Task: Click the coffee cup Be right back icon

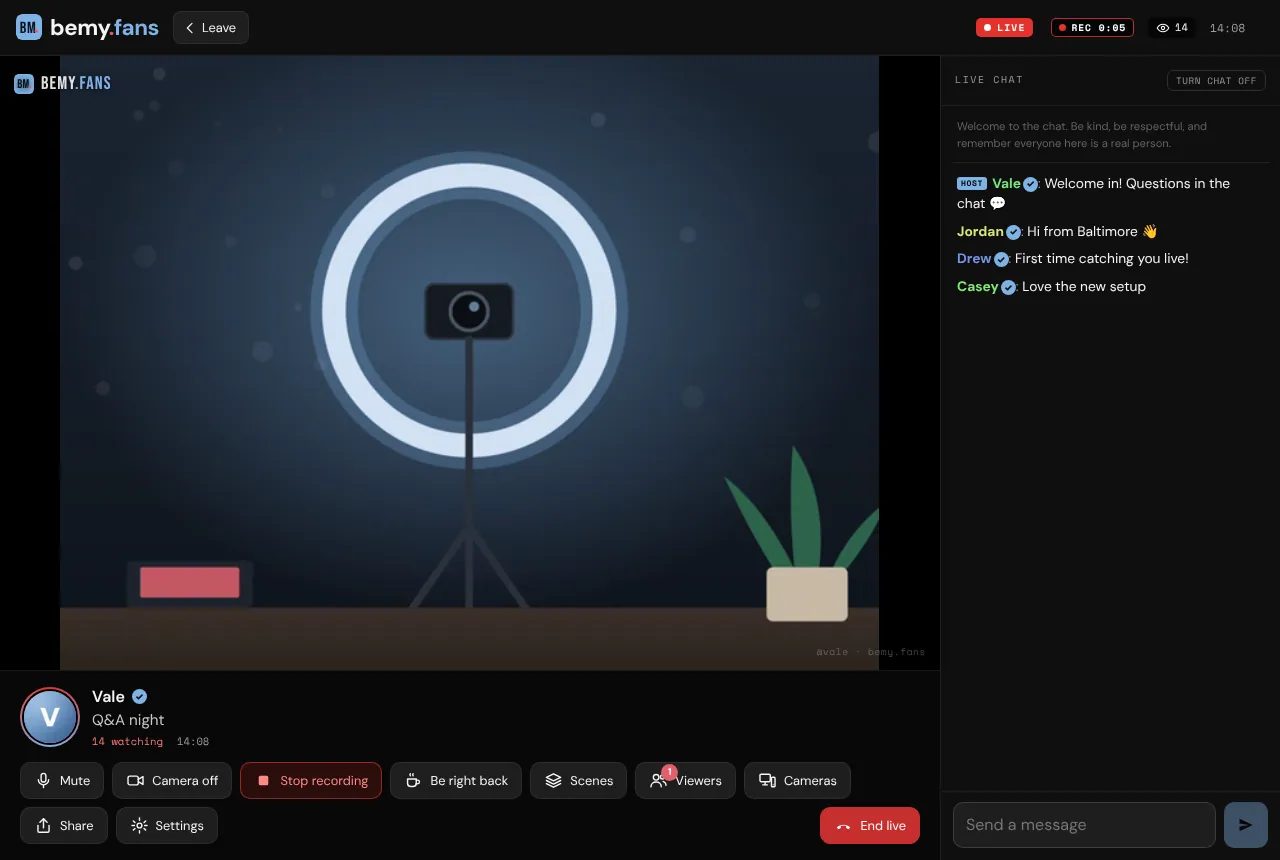Action: 413,781
